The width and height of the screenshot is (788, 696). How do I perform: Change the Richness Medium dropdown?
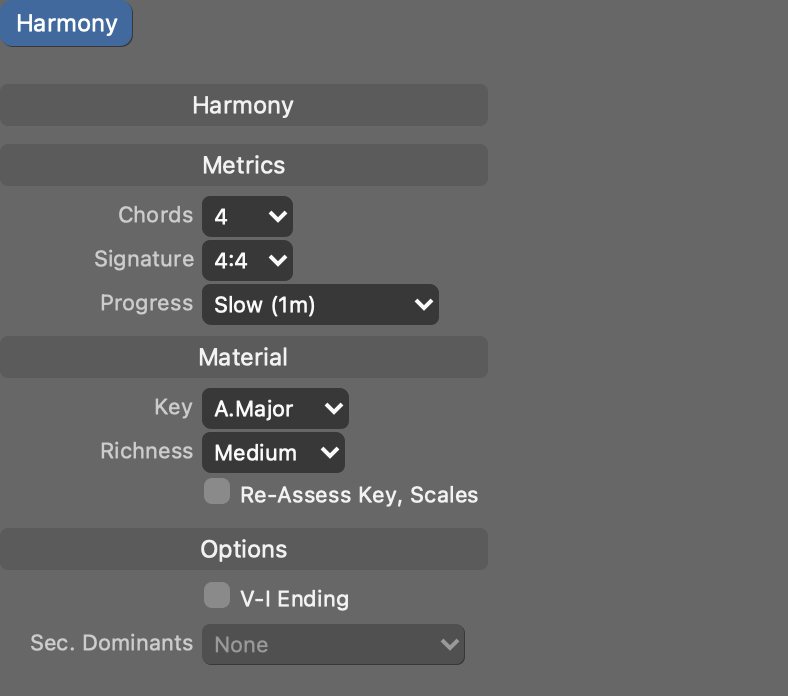pyautogui.click(x=273, y=453)
